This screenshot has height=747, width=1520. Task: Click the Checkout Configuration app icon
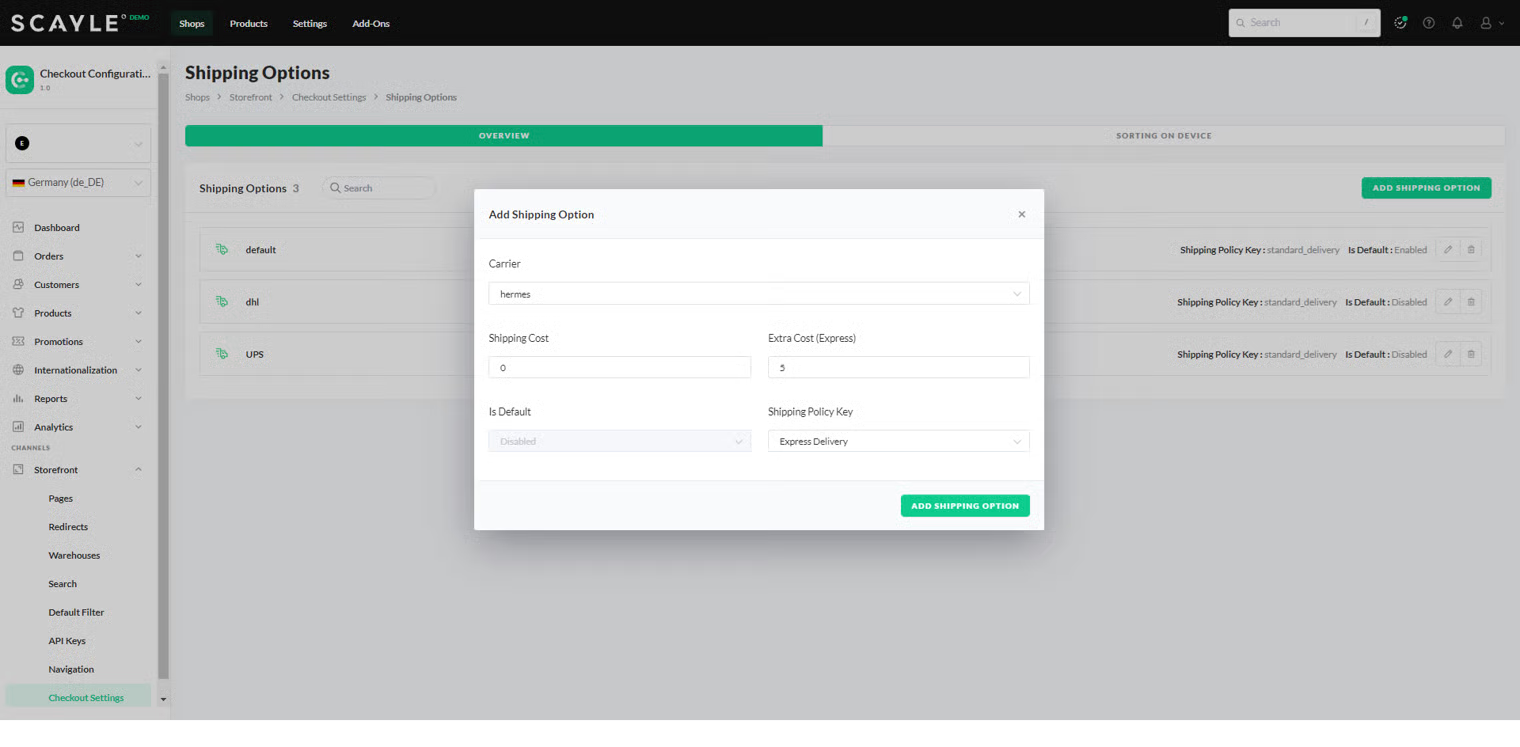coord(19,79)
